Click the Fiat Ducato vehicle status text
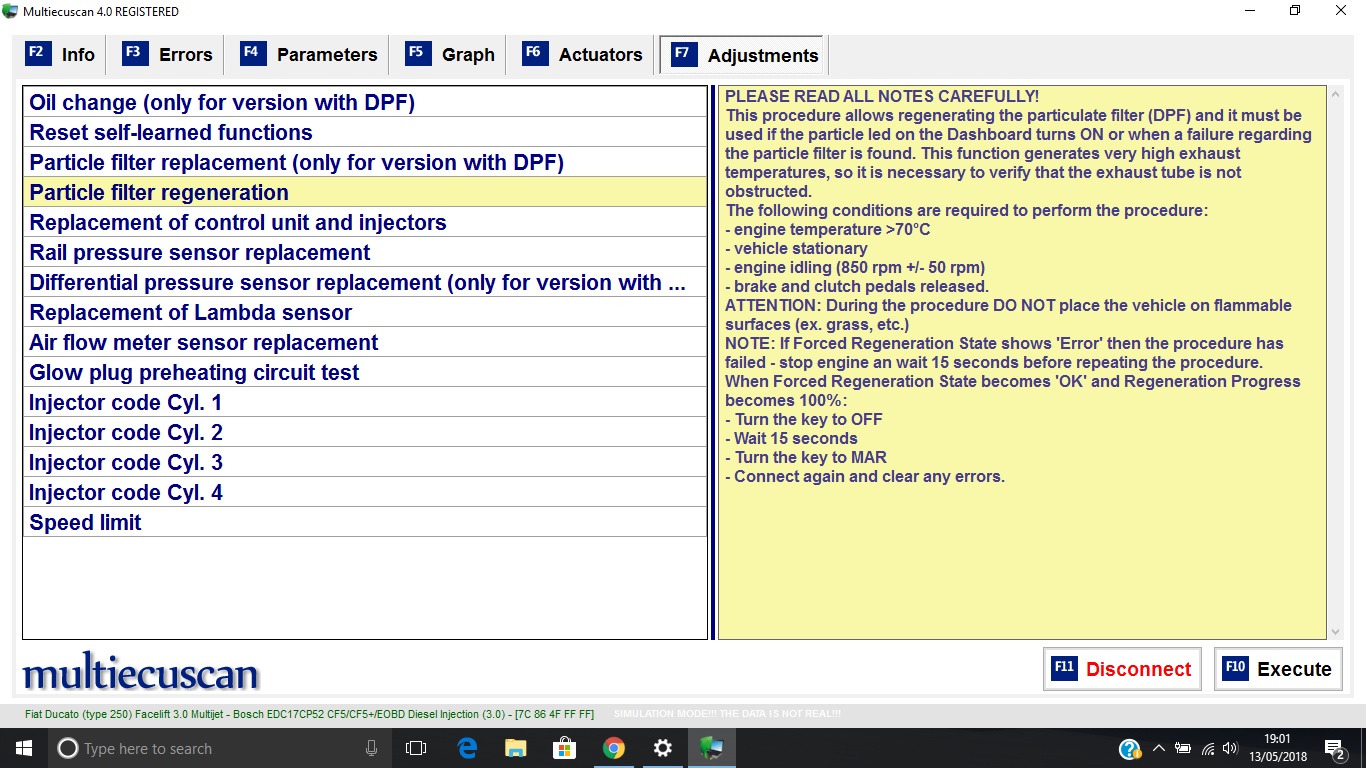 309,714
